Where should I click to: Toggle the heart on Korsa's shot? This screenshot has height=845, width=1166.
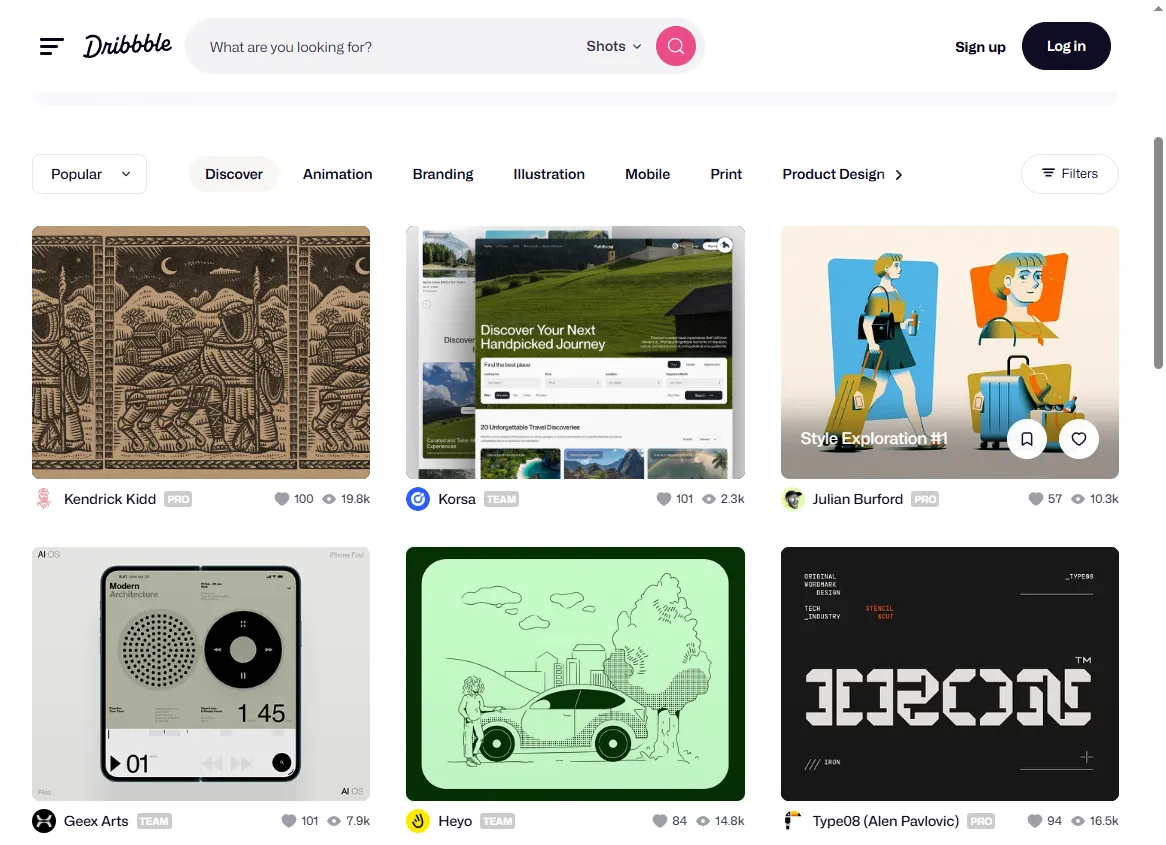(664, 499)
